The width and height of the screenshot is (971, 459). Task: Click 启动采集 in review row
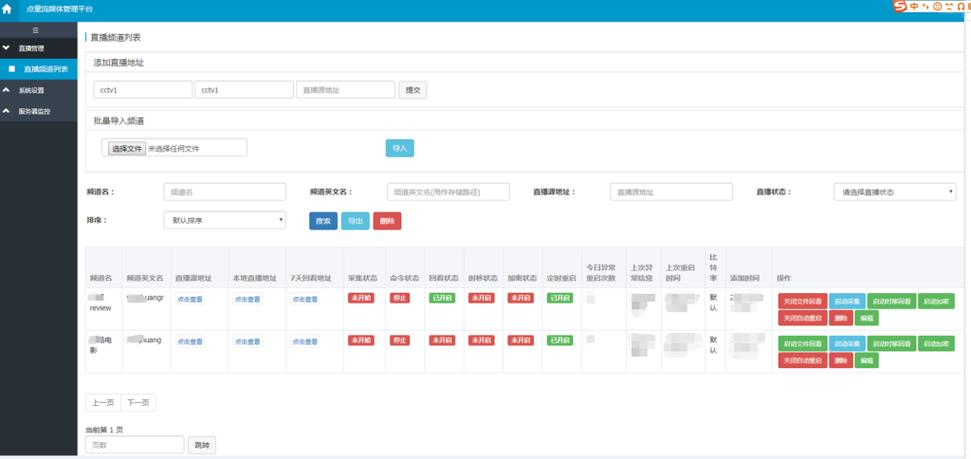point(847,302)
